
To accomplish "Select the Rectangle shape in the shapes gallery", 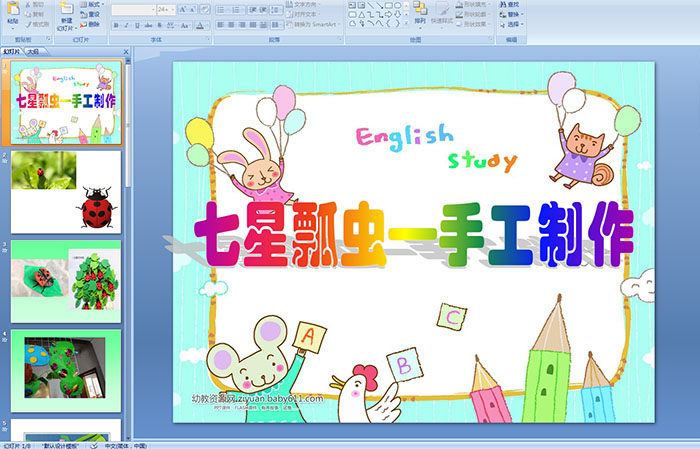I will coord(389,5).
